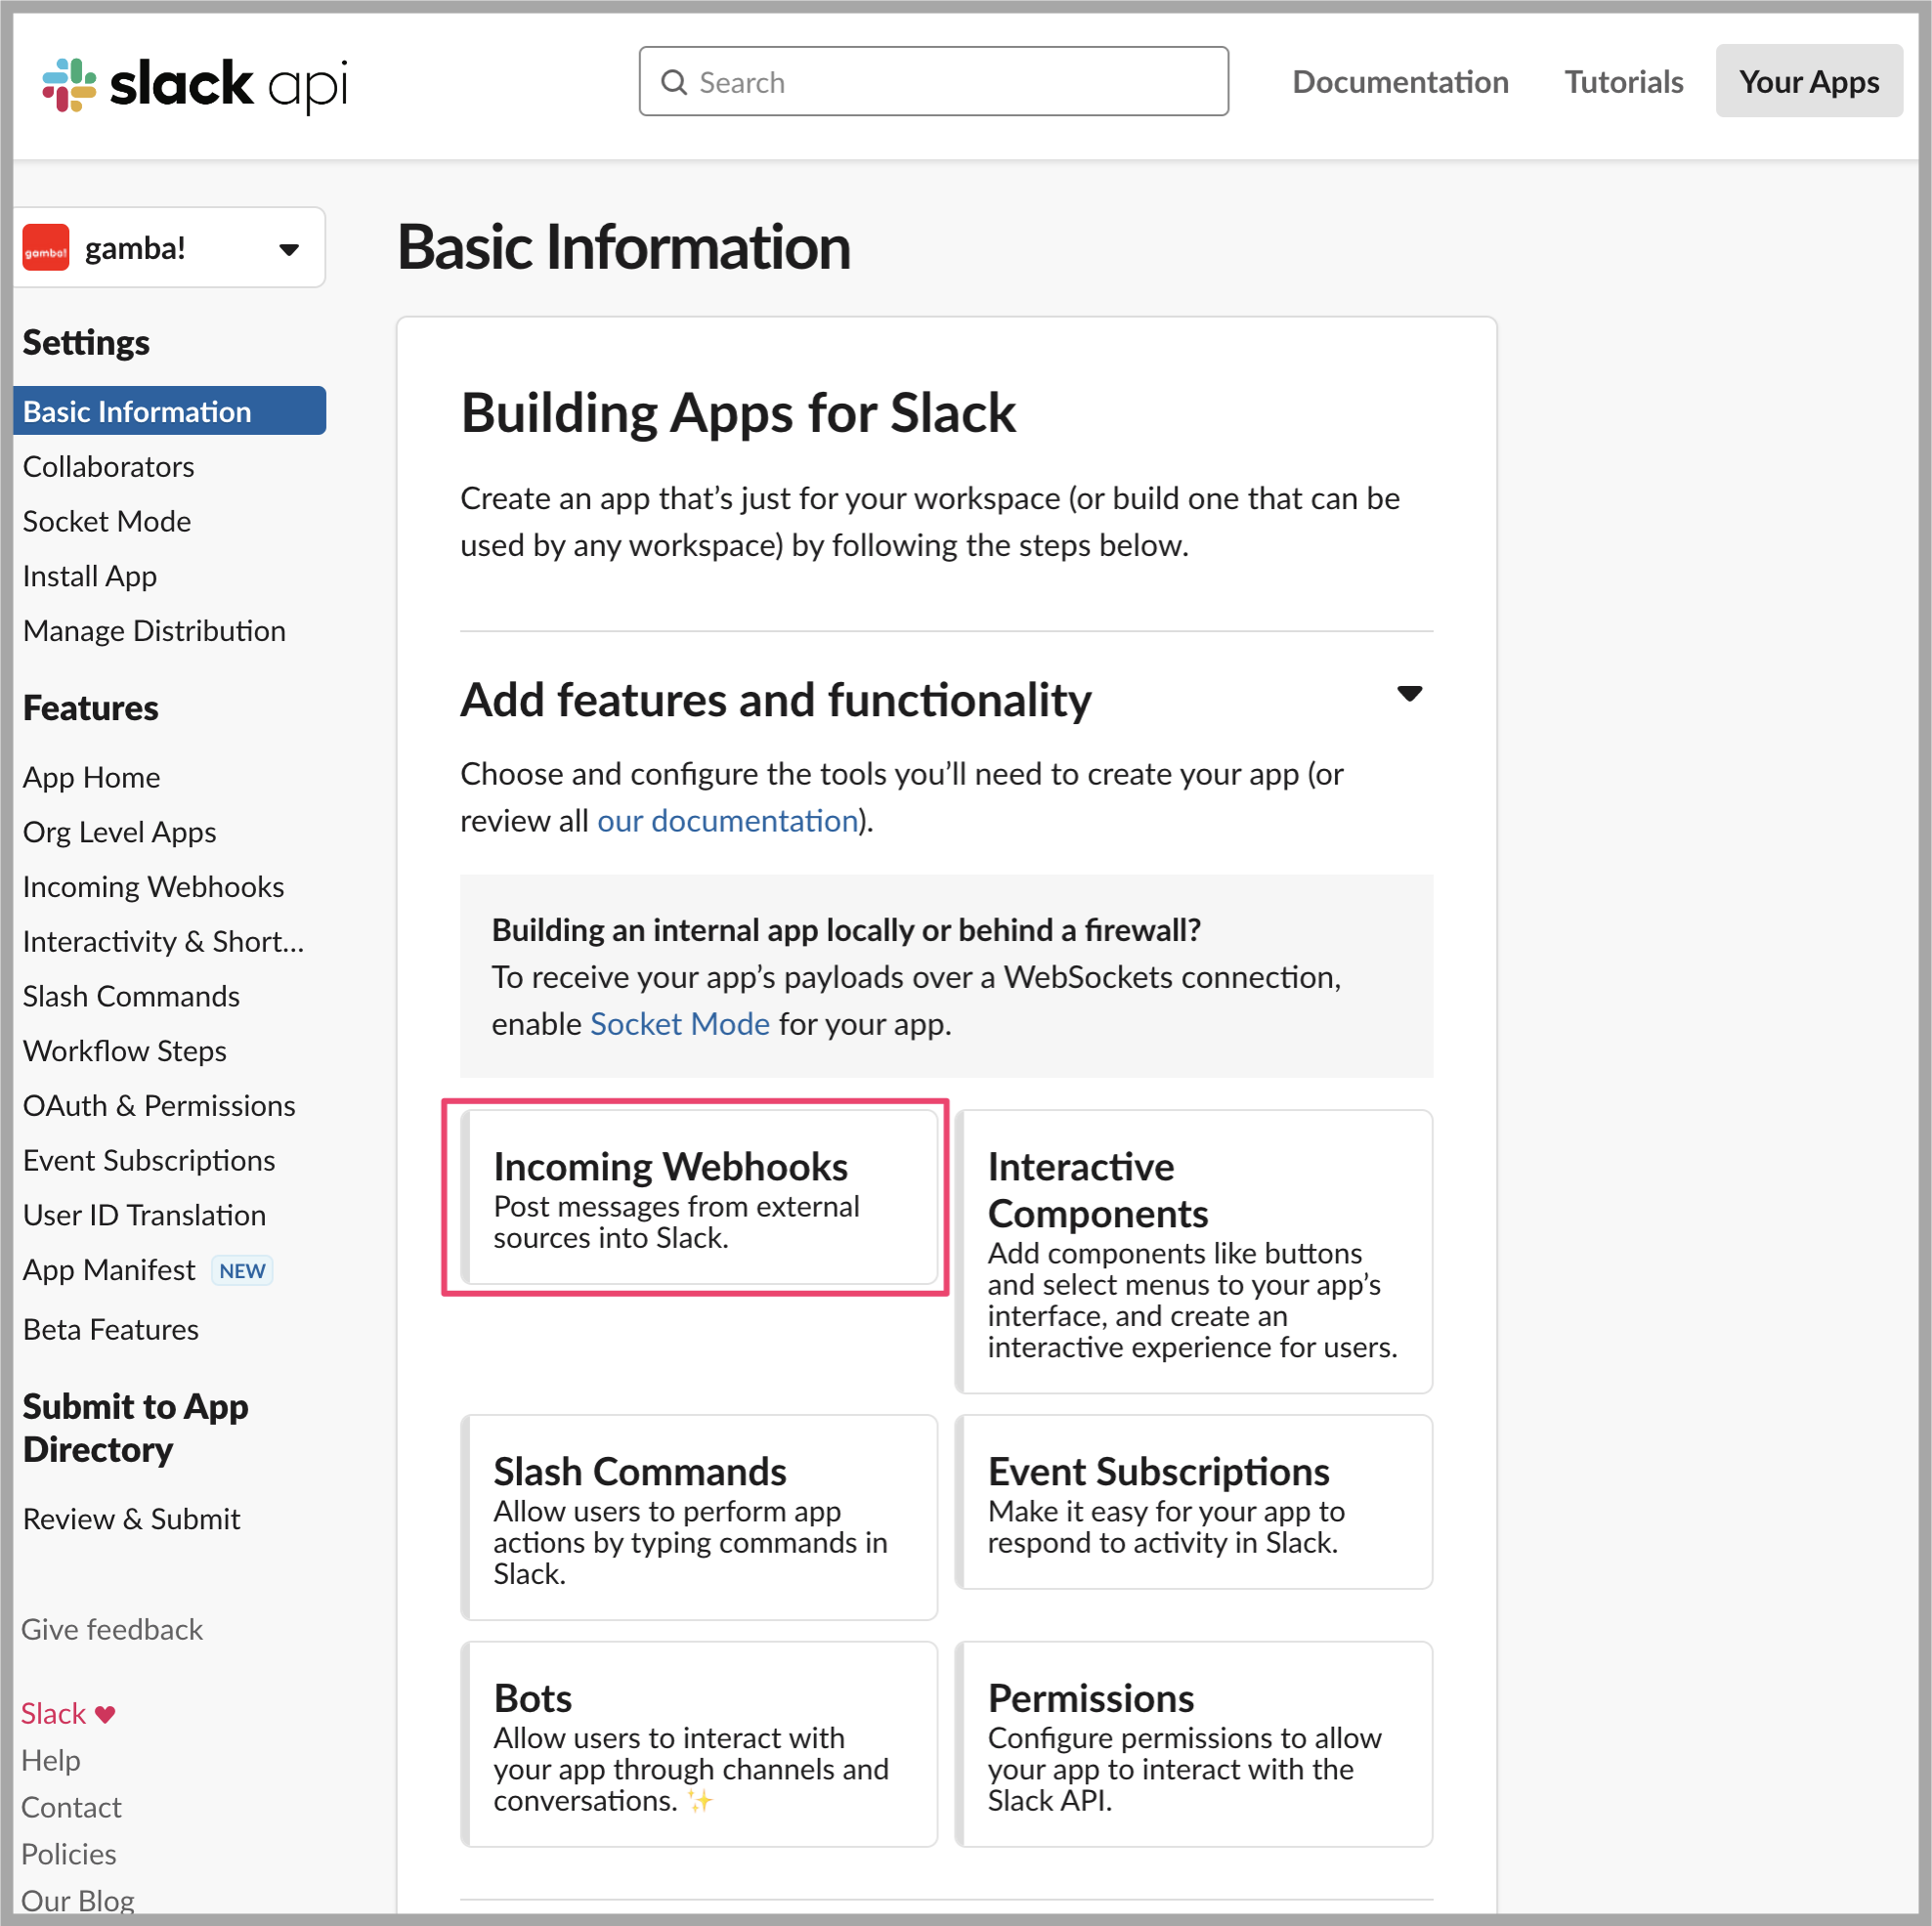Open App Home feature page
1932x1926 pixels.
click(91, 777)
